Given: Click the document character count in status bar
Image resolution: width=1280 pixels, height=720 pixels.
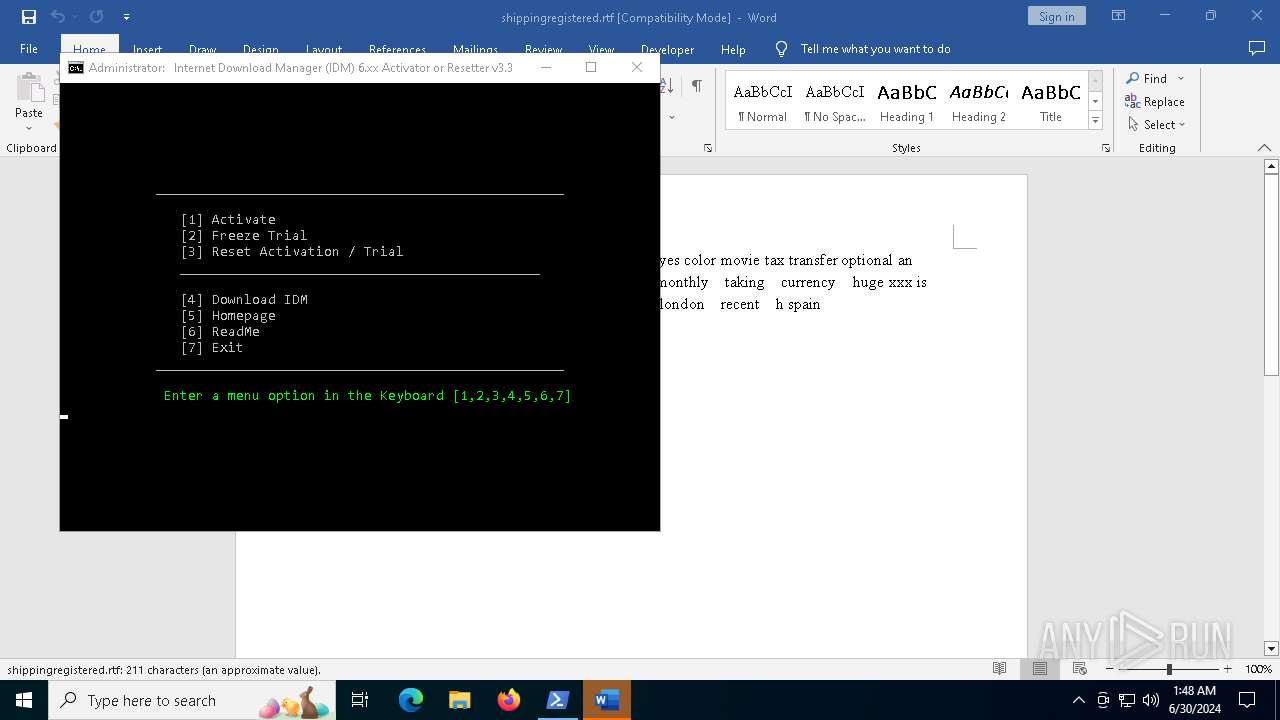Looking at the screenshot, I should [164, 670].
